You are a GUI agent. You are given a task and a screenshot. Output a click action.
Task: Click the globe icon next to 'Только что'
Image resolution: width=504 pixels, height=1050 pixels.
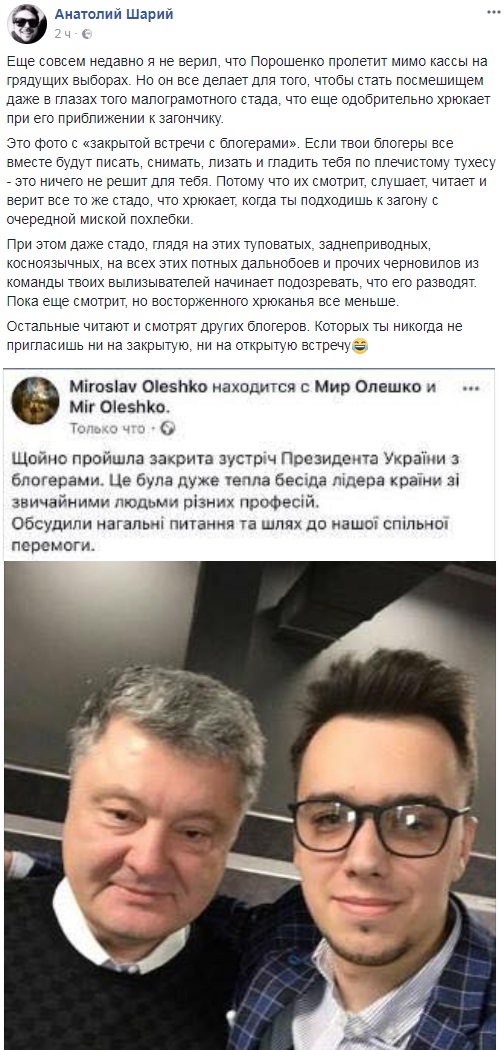(x=167, y=429)
